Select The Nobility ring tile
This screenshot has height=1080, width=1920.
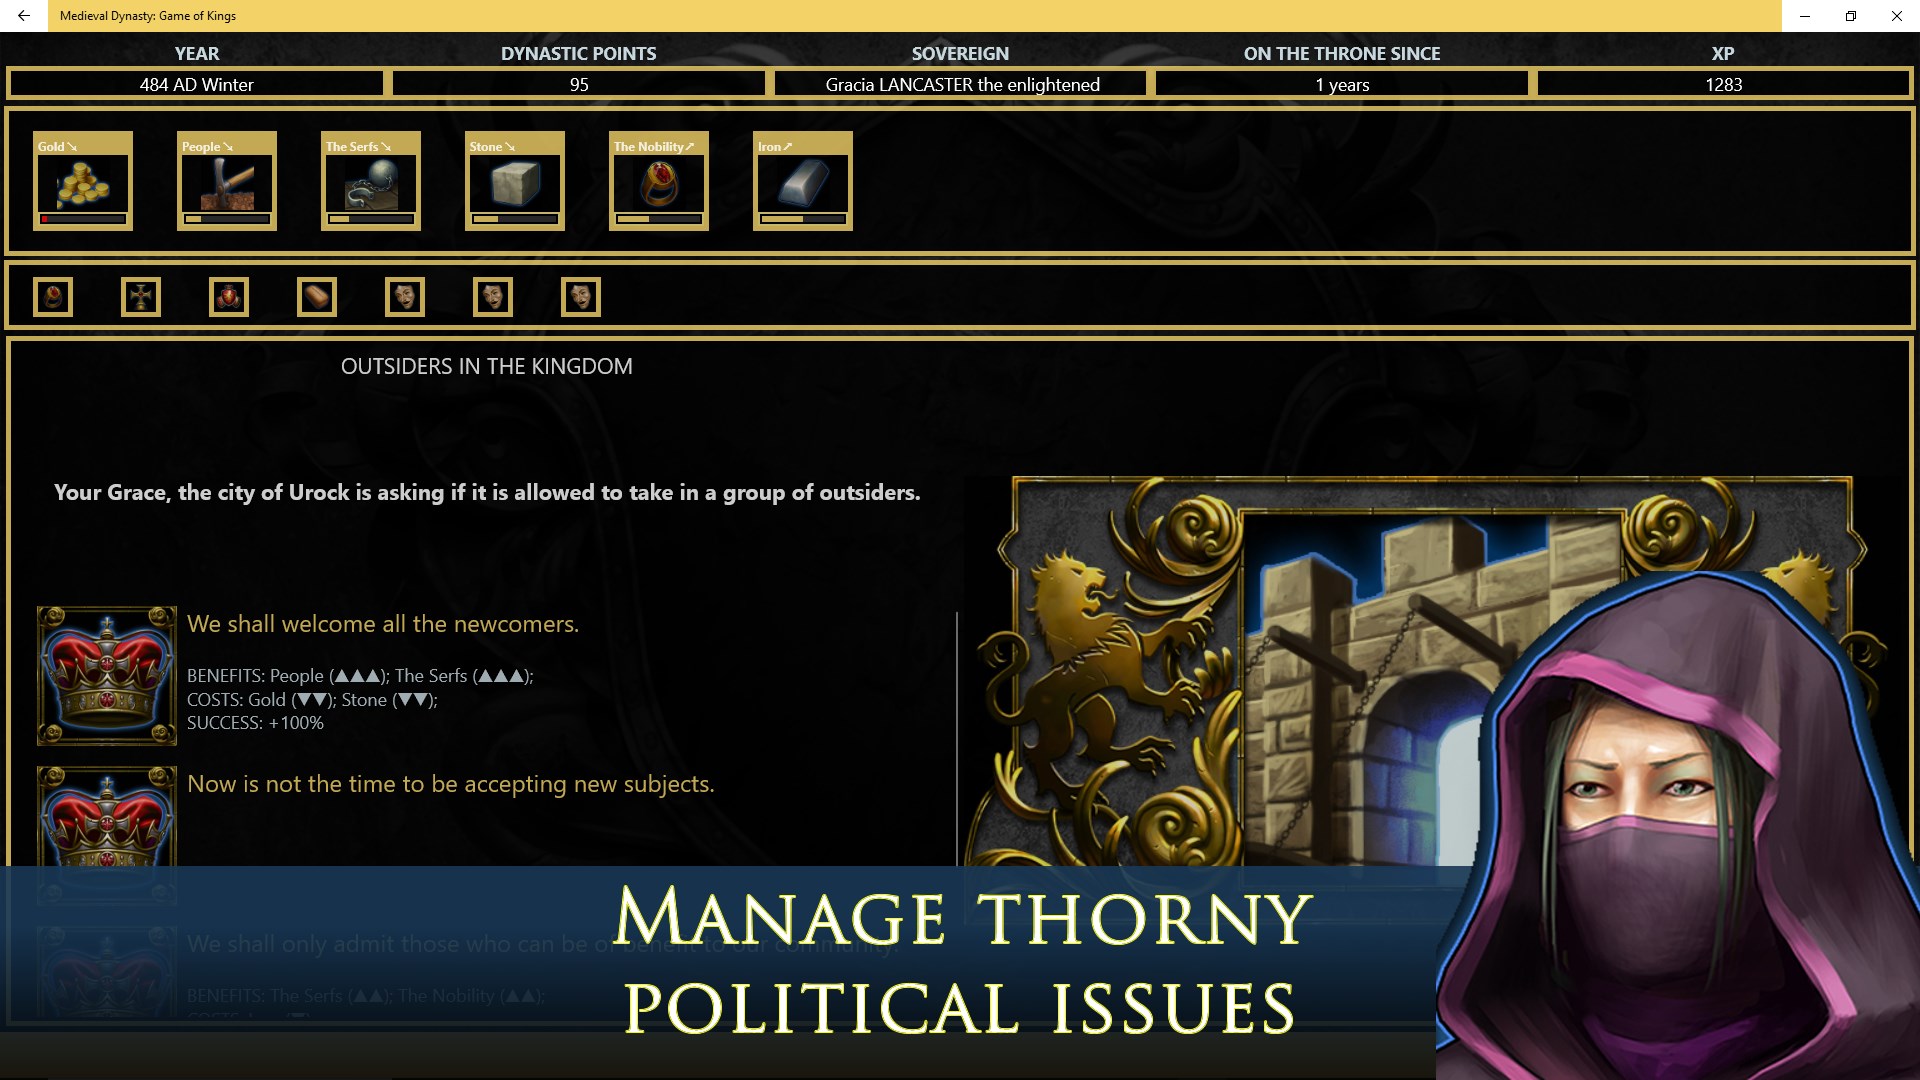coord(659,181)
